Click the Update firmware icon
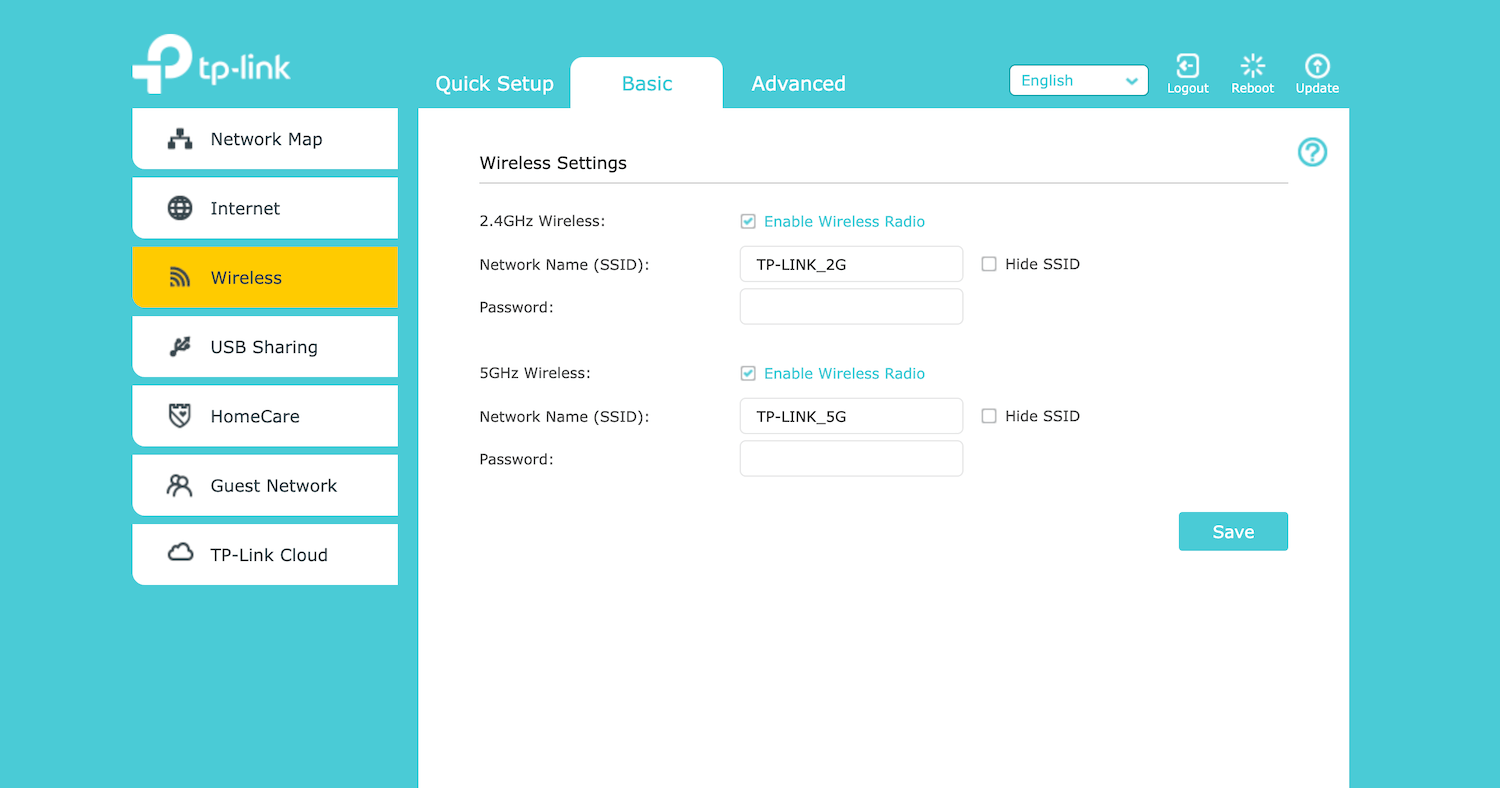Screen dimensions: 1500x788 tap(1317, 67)
